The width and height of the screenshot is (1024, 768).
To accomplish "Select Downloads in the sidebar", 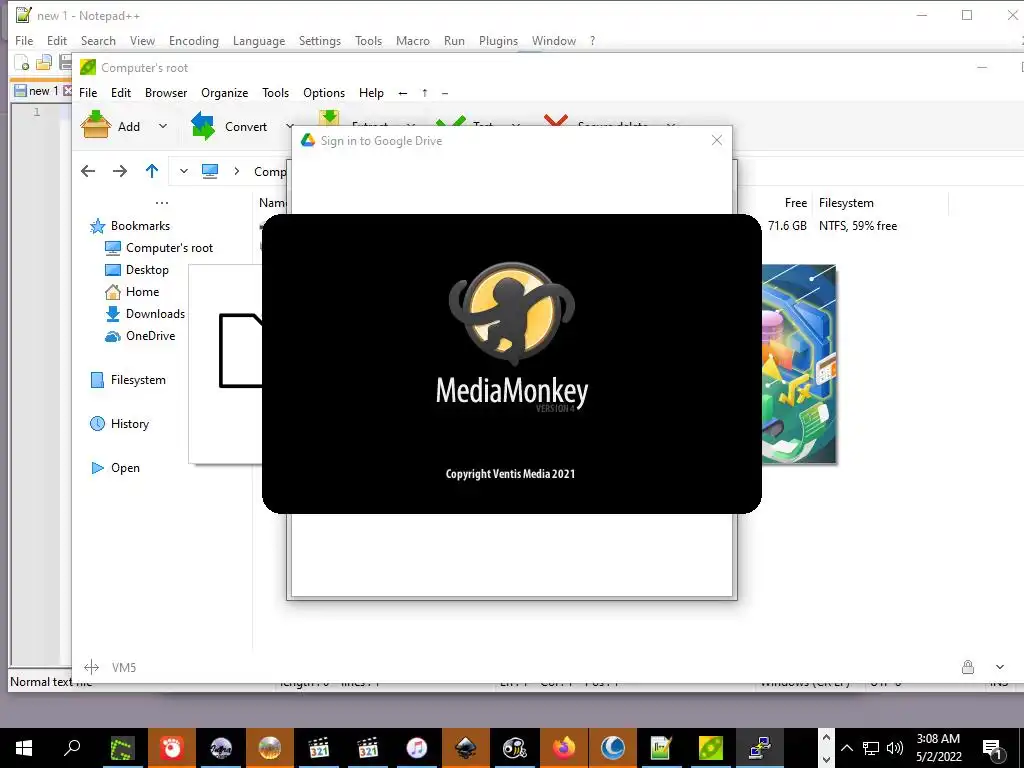I will pyautogui.click(x=155, y=314).
